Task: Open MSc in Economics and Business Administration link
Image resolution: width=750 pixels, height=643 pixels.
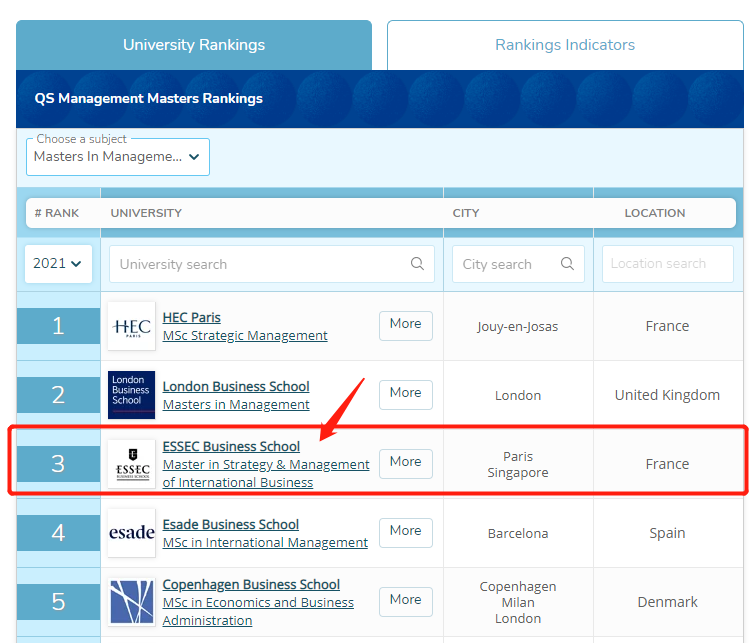Action: click(x=258, y=611)
